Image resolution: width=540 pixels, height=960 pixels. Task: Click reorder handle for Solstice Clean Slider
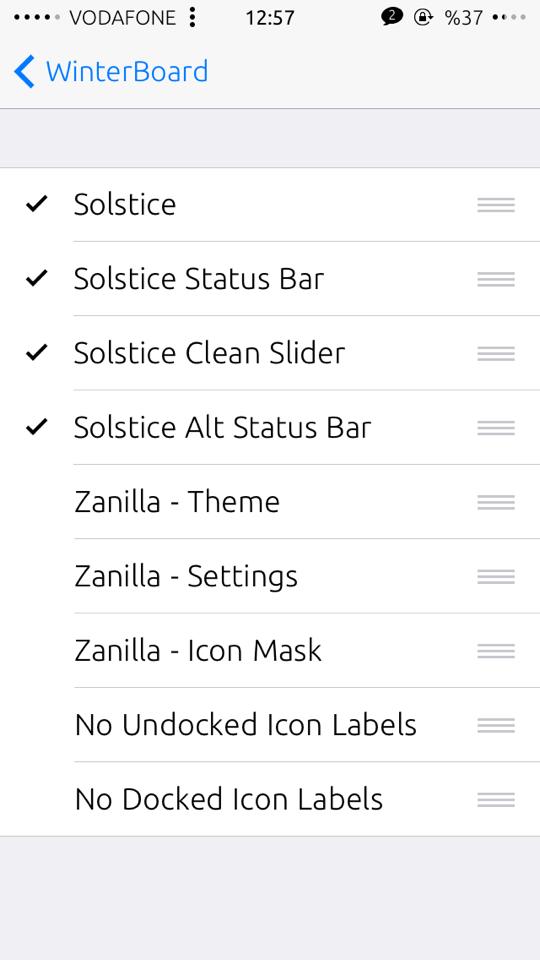[496, 354]
